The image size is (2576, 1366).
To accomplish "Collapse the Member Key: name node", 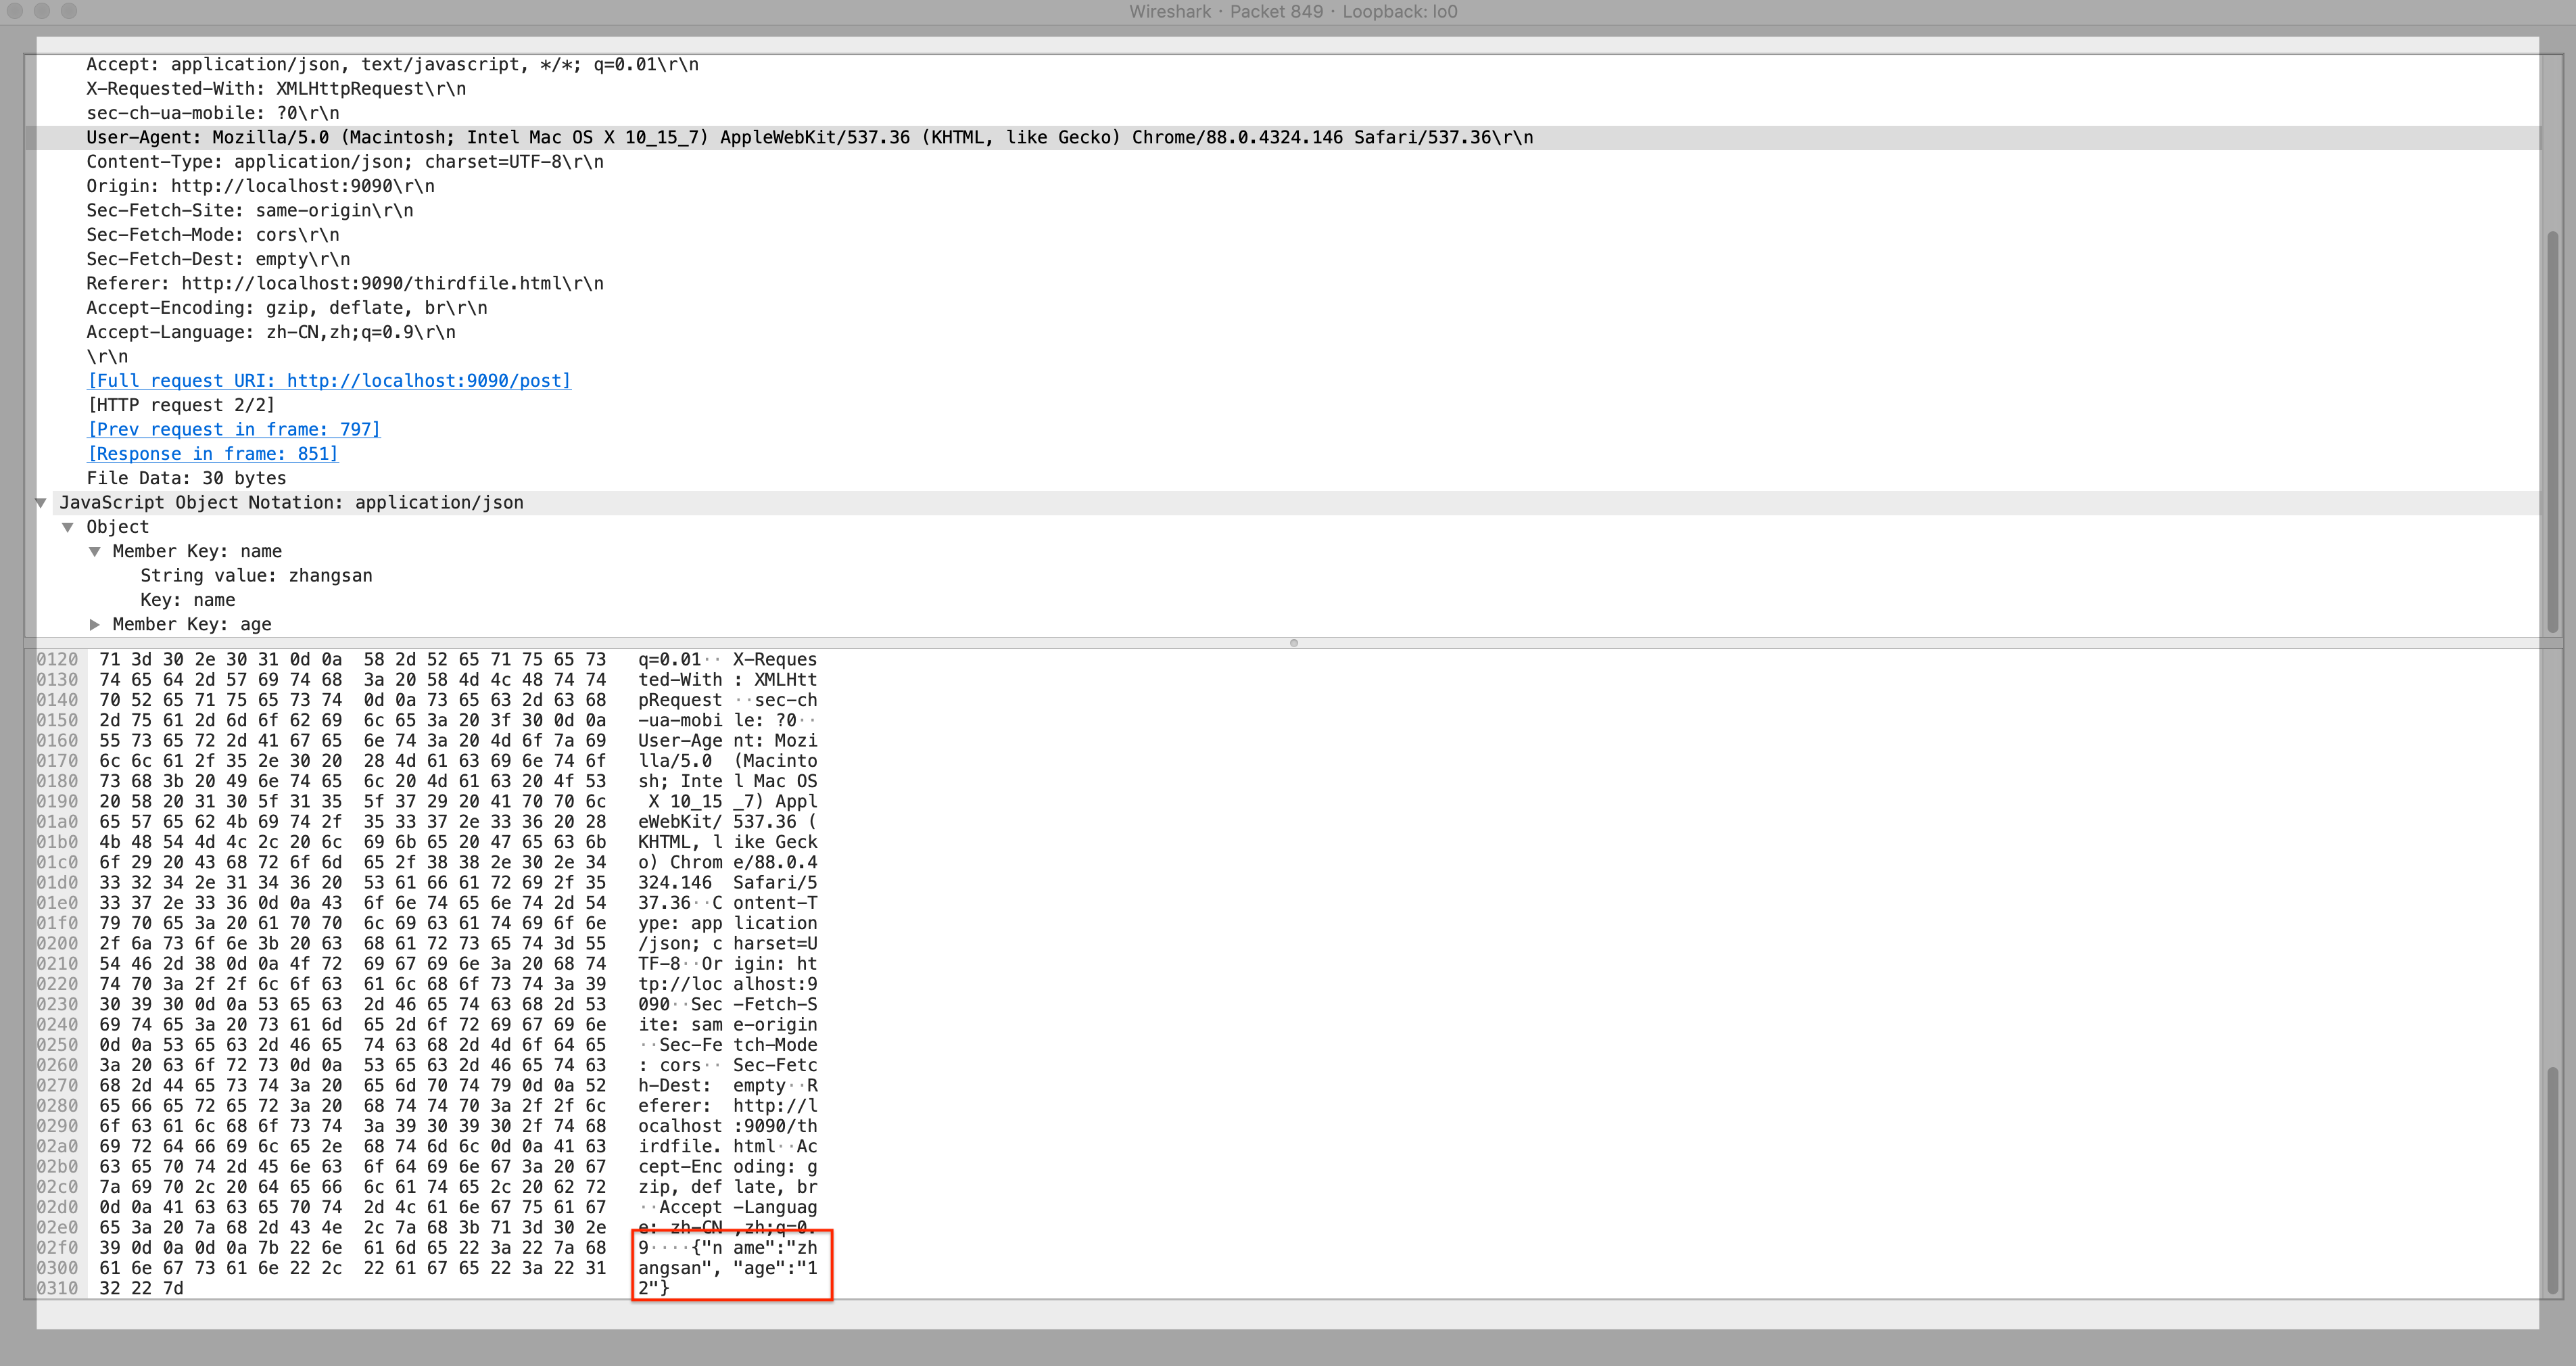I will click(95, 551).
